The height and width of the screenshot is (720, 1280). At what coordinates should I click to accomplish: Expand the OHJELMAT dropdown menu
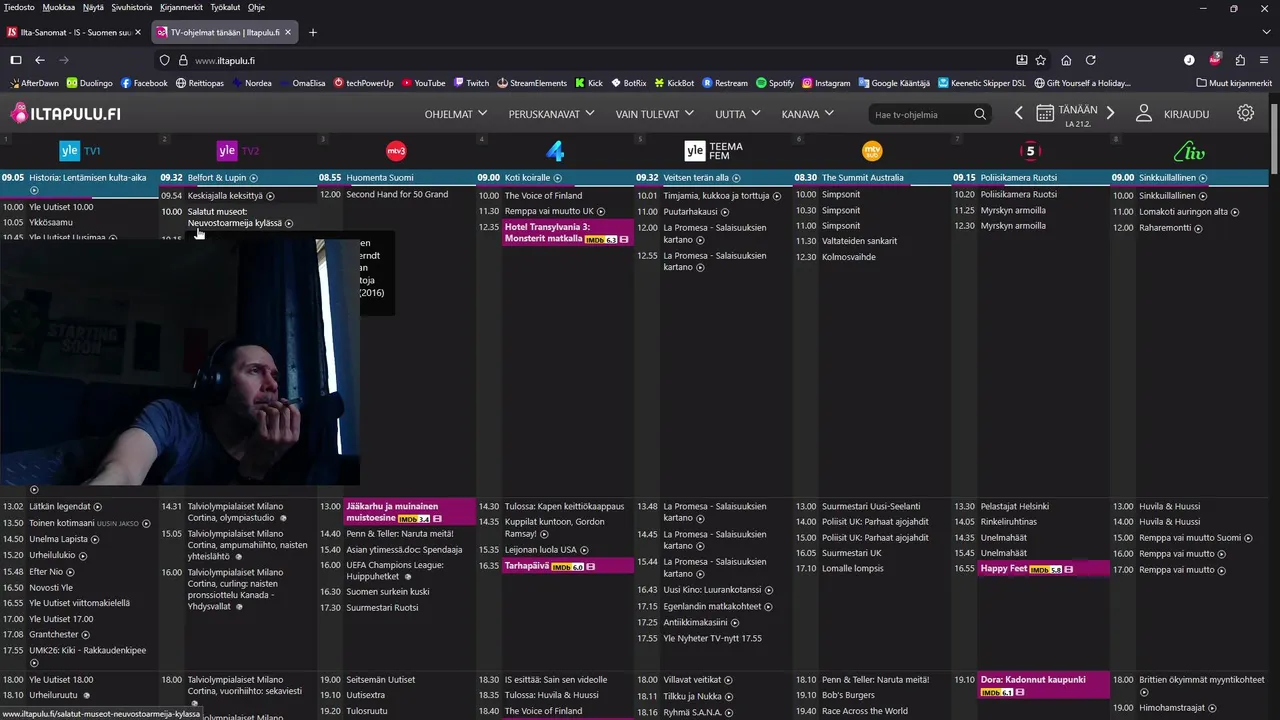pyautogui.click(x=456, y=114)
